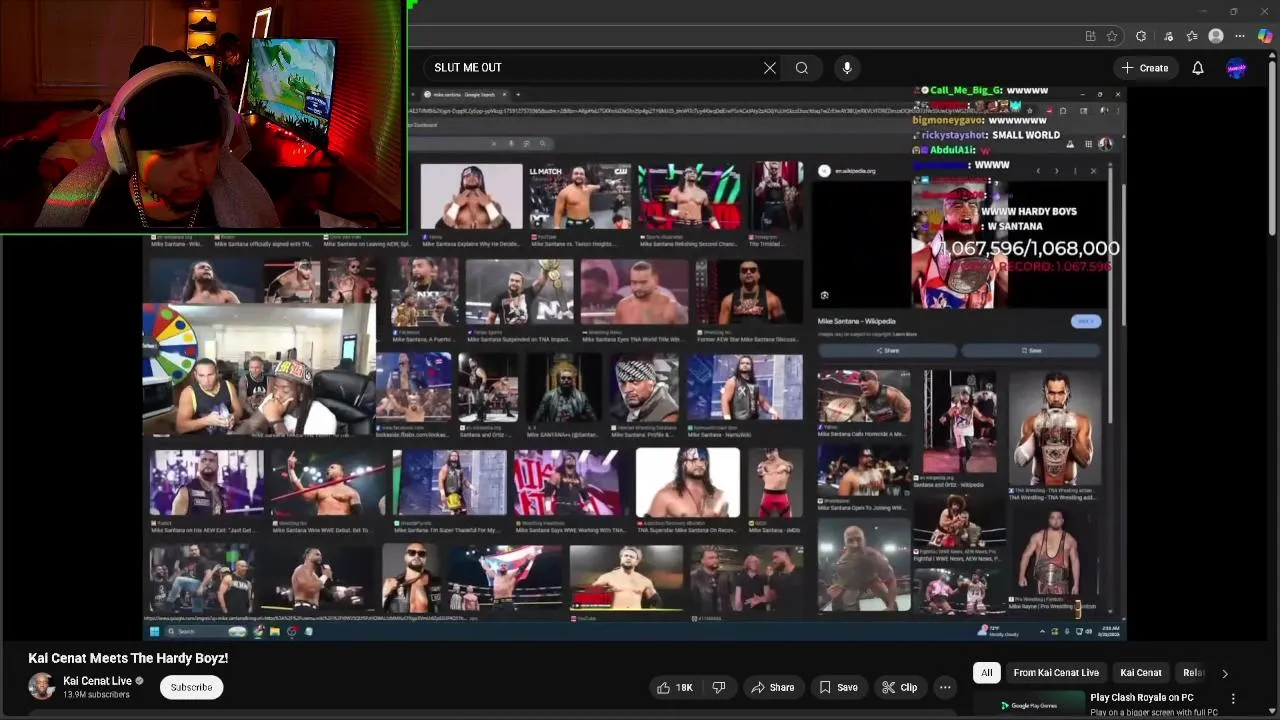Screen dimensions: 1280x720
Task: Dislike the video with thumbs-down
Action: coord(719,687)
